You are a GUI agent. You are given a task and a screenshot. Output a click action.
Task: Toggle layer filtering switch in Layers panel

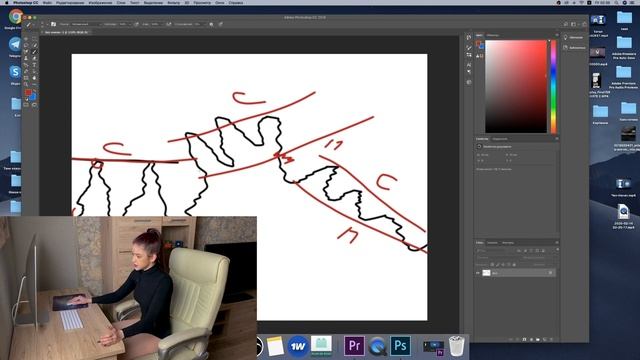[557, 249]
